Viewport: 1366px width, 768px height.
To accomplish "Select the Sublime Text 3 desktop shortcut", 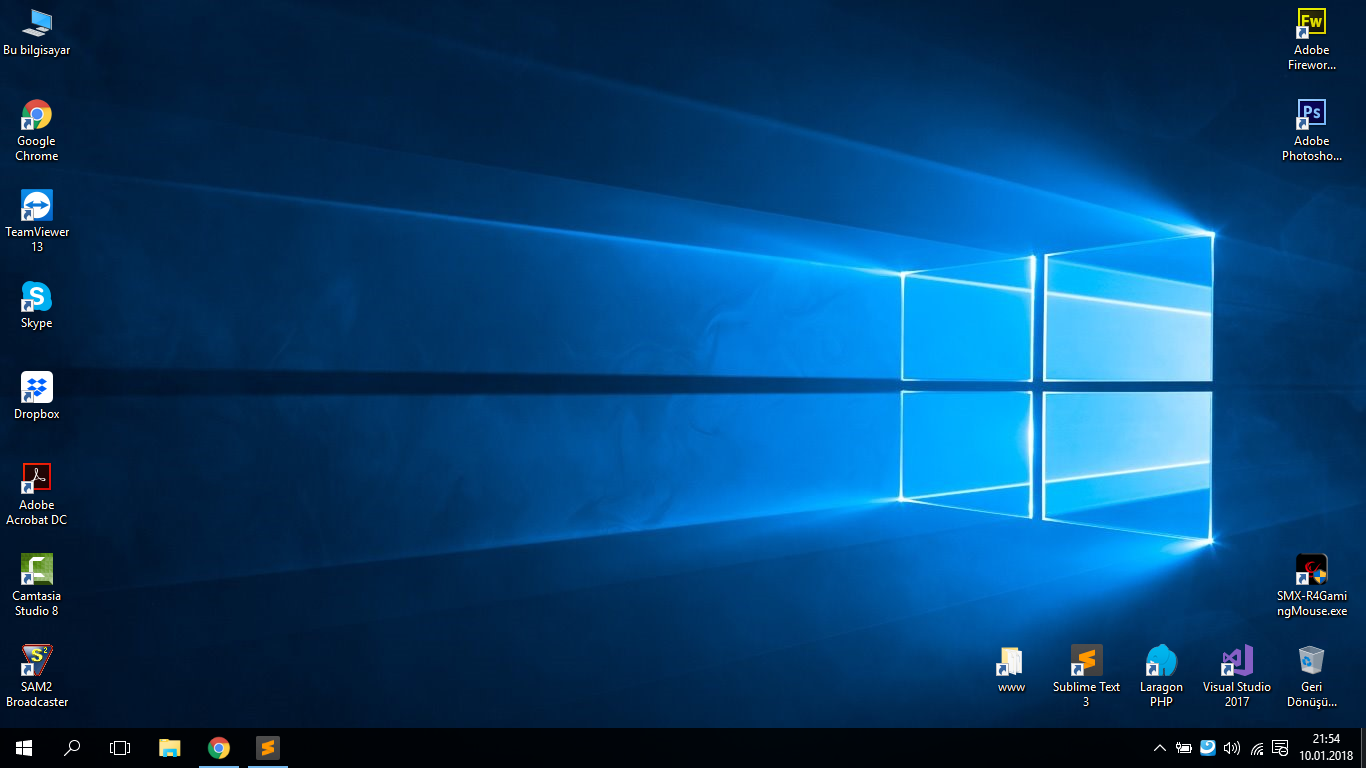I will (x=1086, y=676).
